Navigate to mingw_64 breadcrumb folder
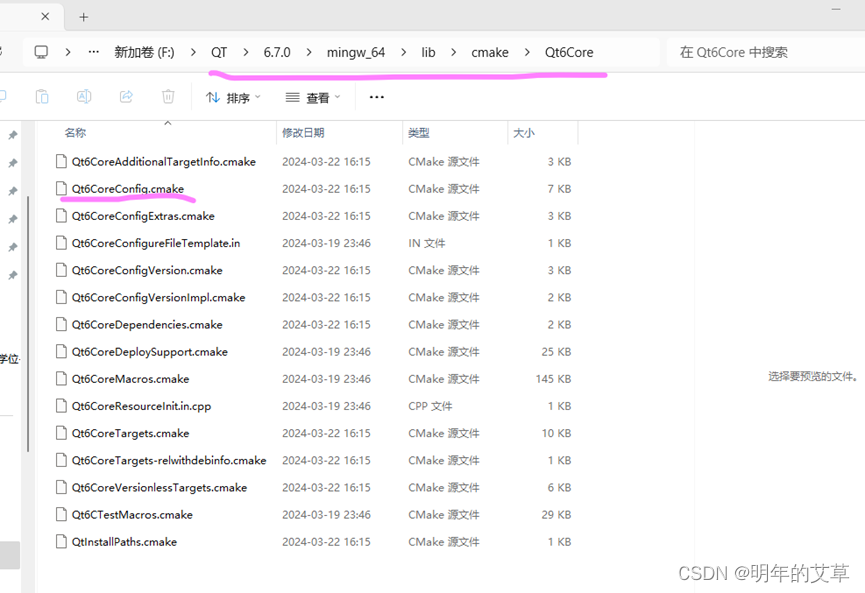The width and height of the screenshot is (865, 593). click(x=356, y=52)
